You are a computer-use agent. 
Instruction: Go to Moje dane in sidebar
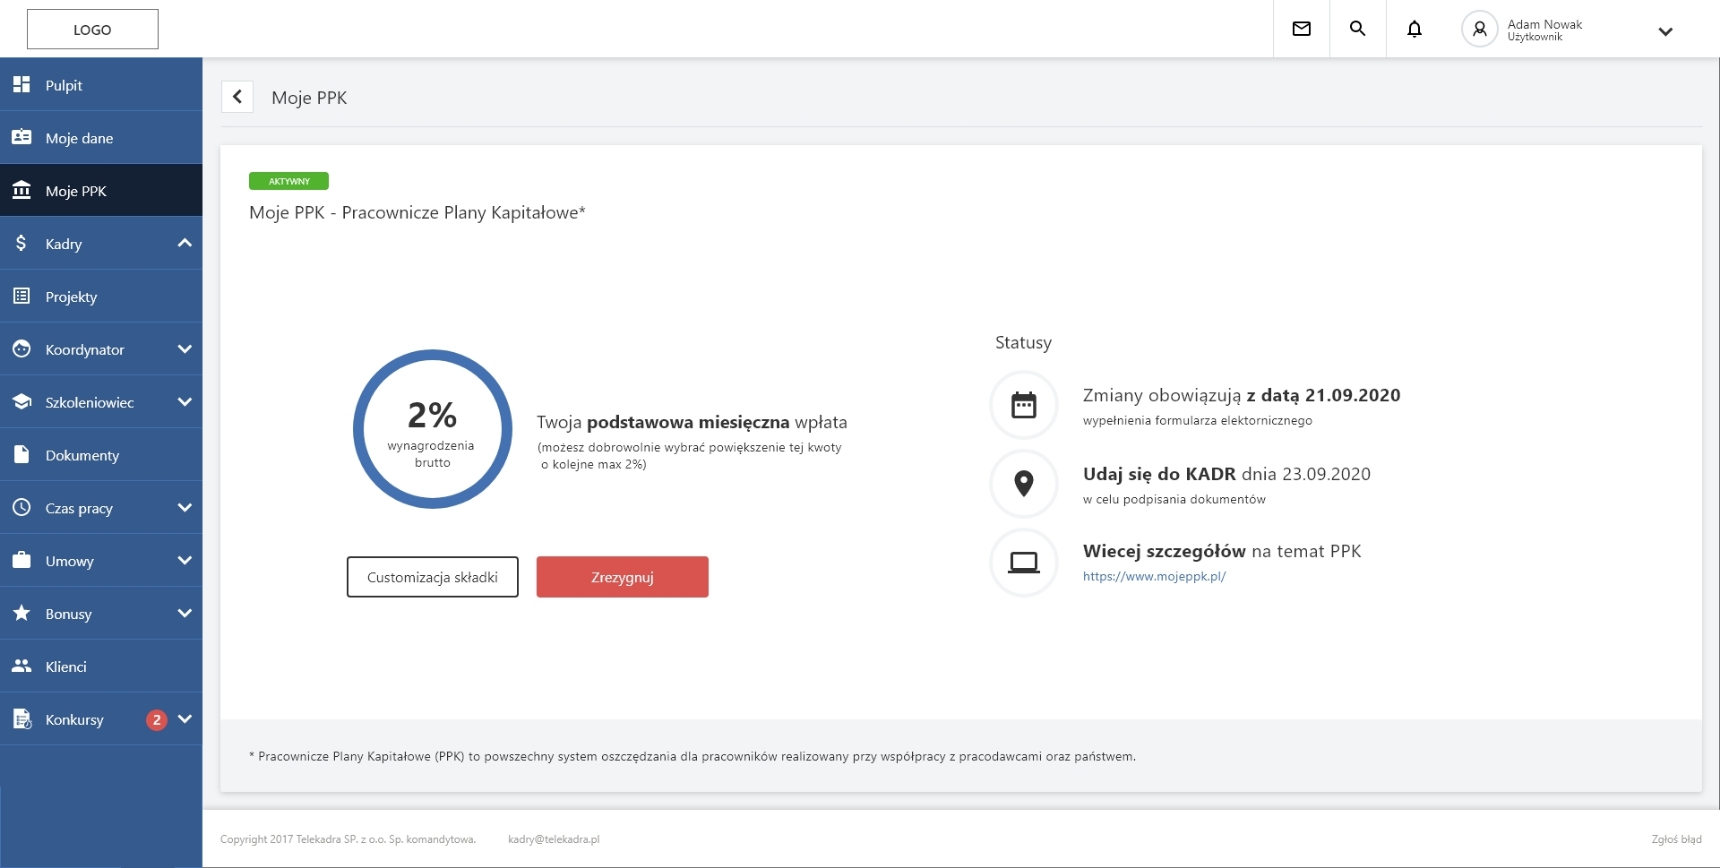click(x=78, y=138)
